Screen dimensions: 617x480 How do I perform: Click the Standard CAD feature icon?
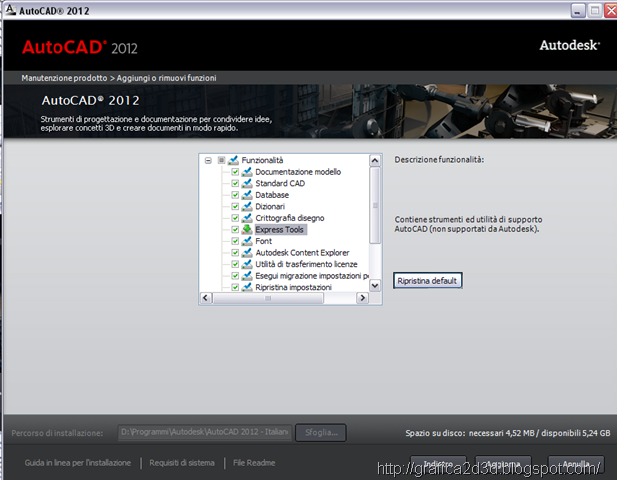point(247,183)
